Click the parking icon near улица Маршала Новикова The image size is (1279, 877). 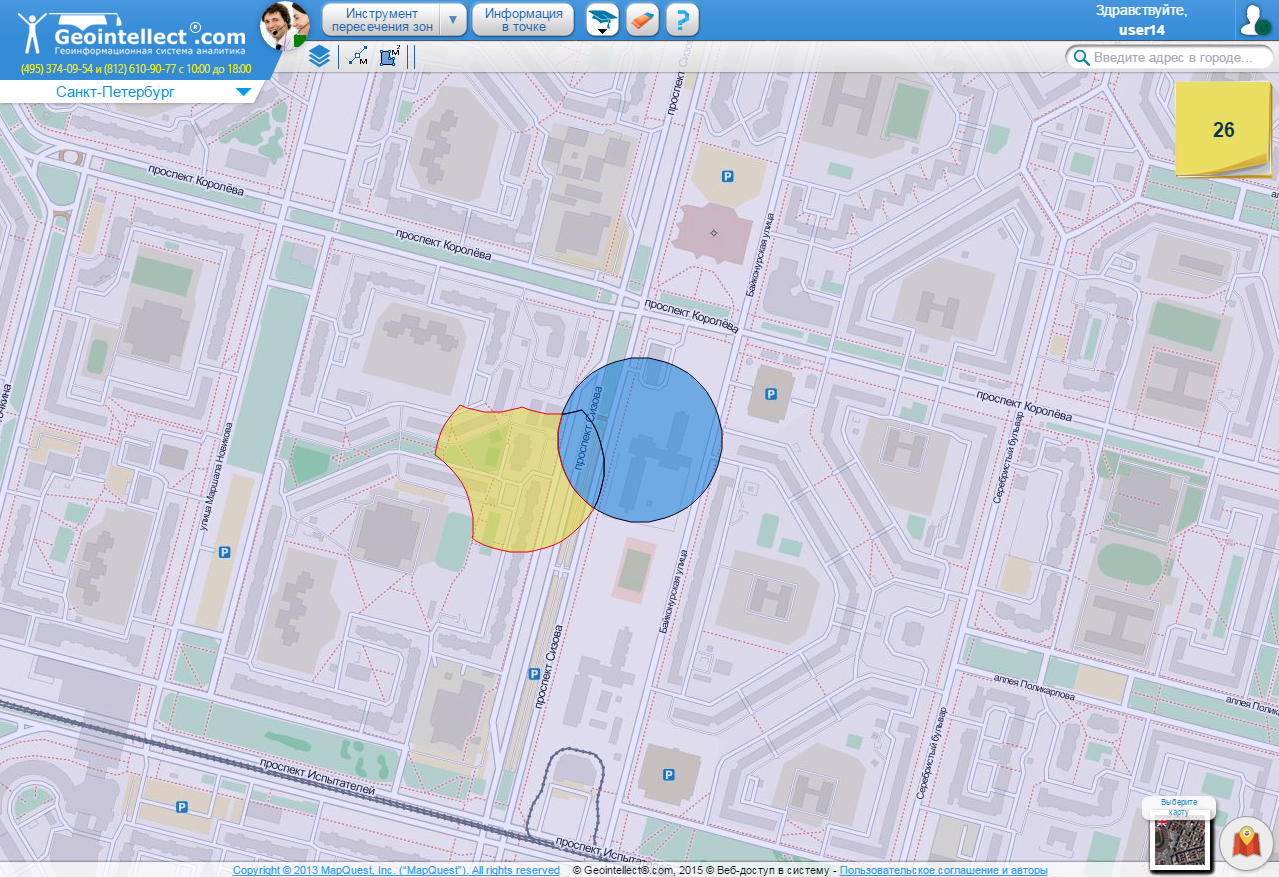(225, 551)
